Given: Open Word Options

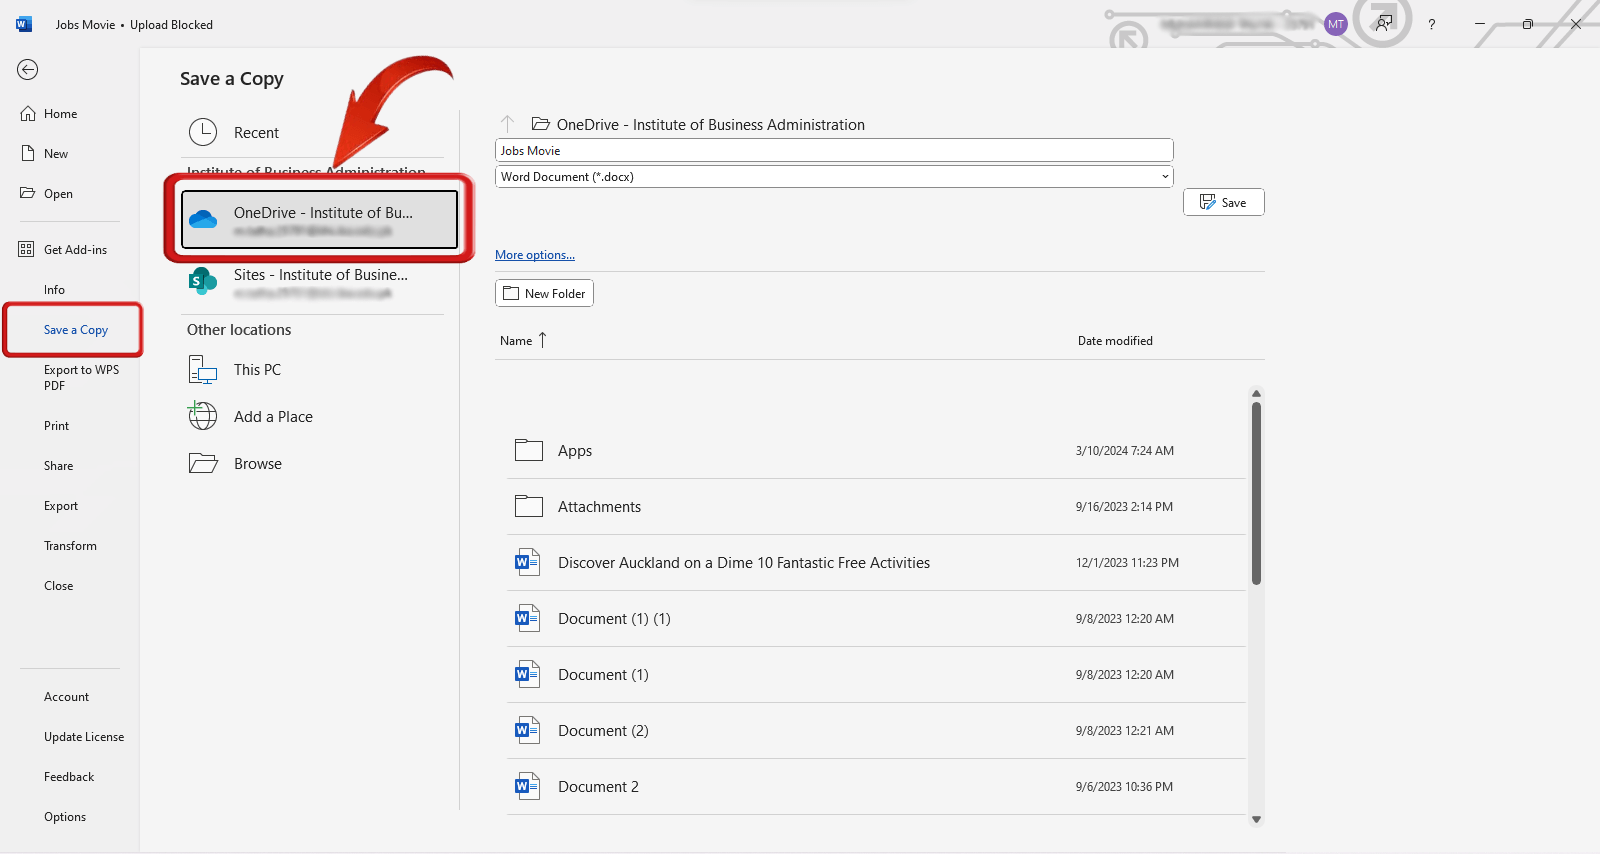Looking at the screenshot, I should [x=65, y=817].
